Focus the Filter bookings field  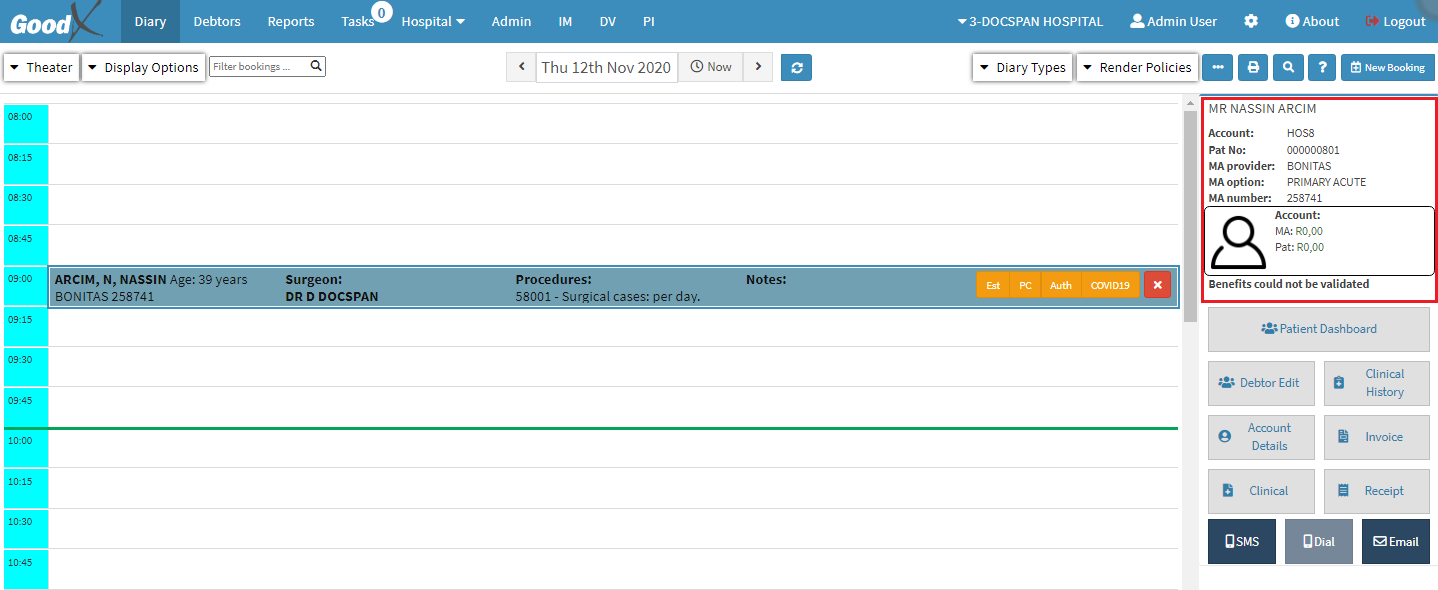258,66
